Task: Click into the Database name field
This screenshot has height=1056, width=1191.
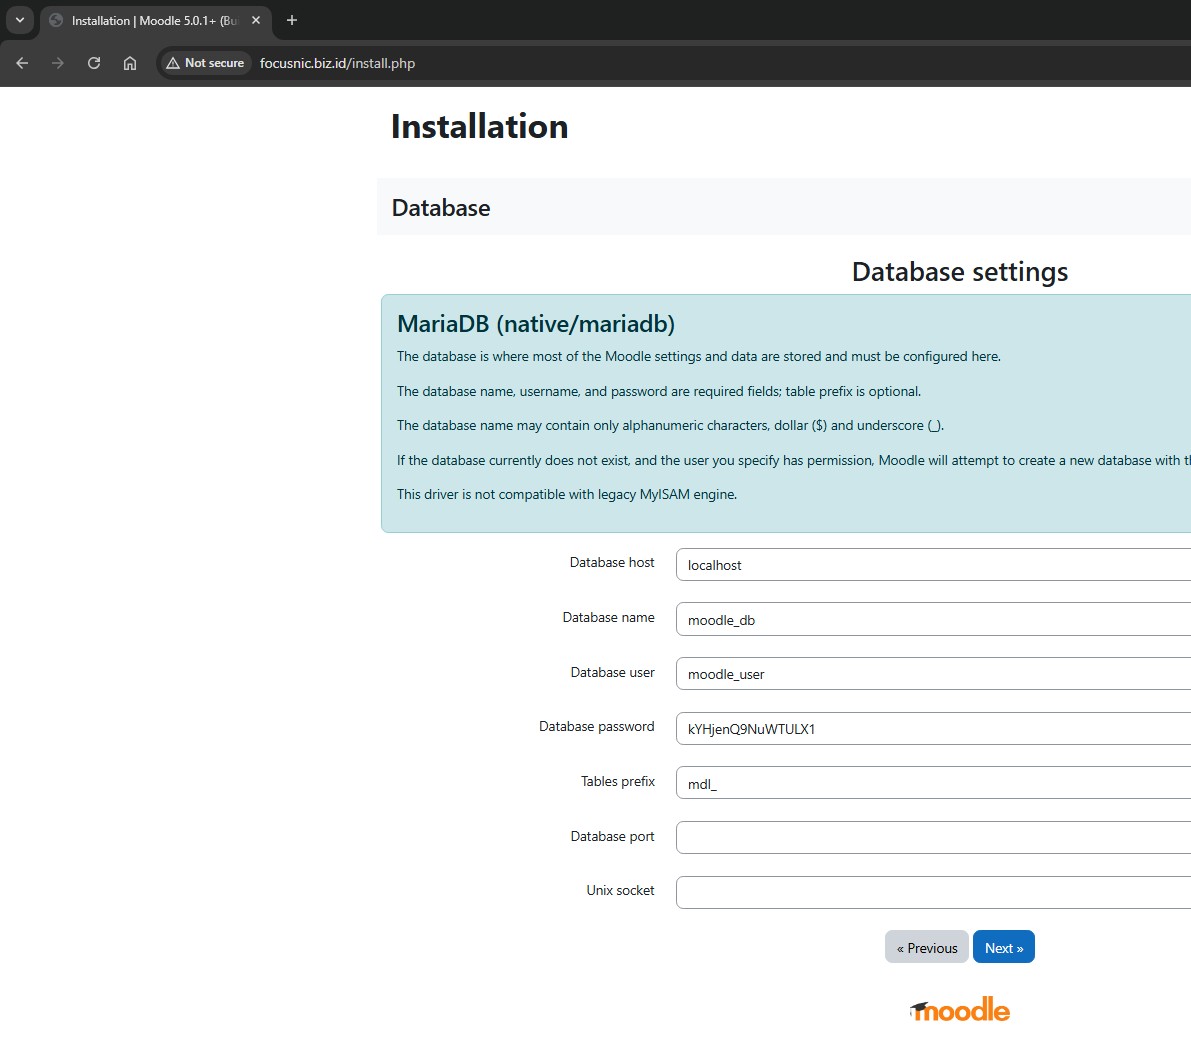Action: 930,619
